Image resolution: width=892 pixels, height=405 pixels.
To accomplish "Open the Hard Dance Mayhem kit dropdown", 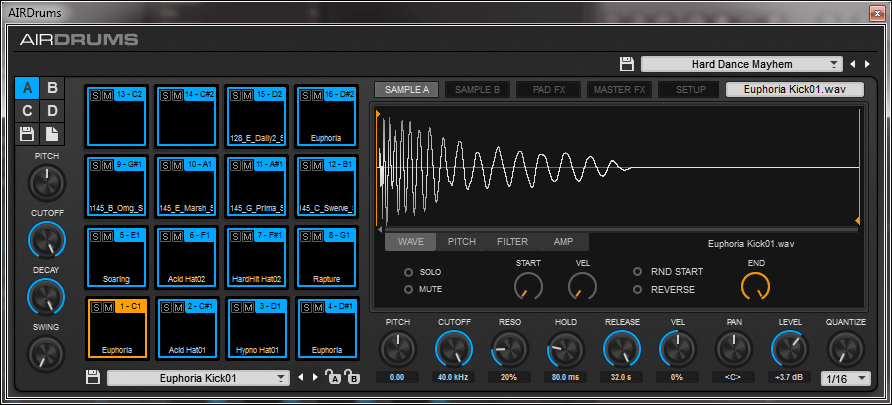I will [x=741, y=64].
